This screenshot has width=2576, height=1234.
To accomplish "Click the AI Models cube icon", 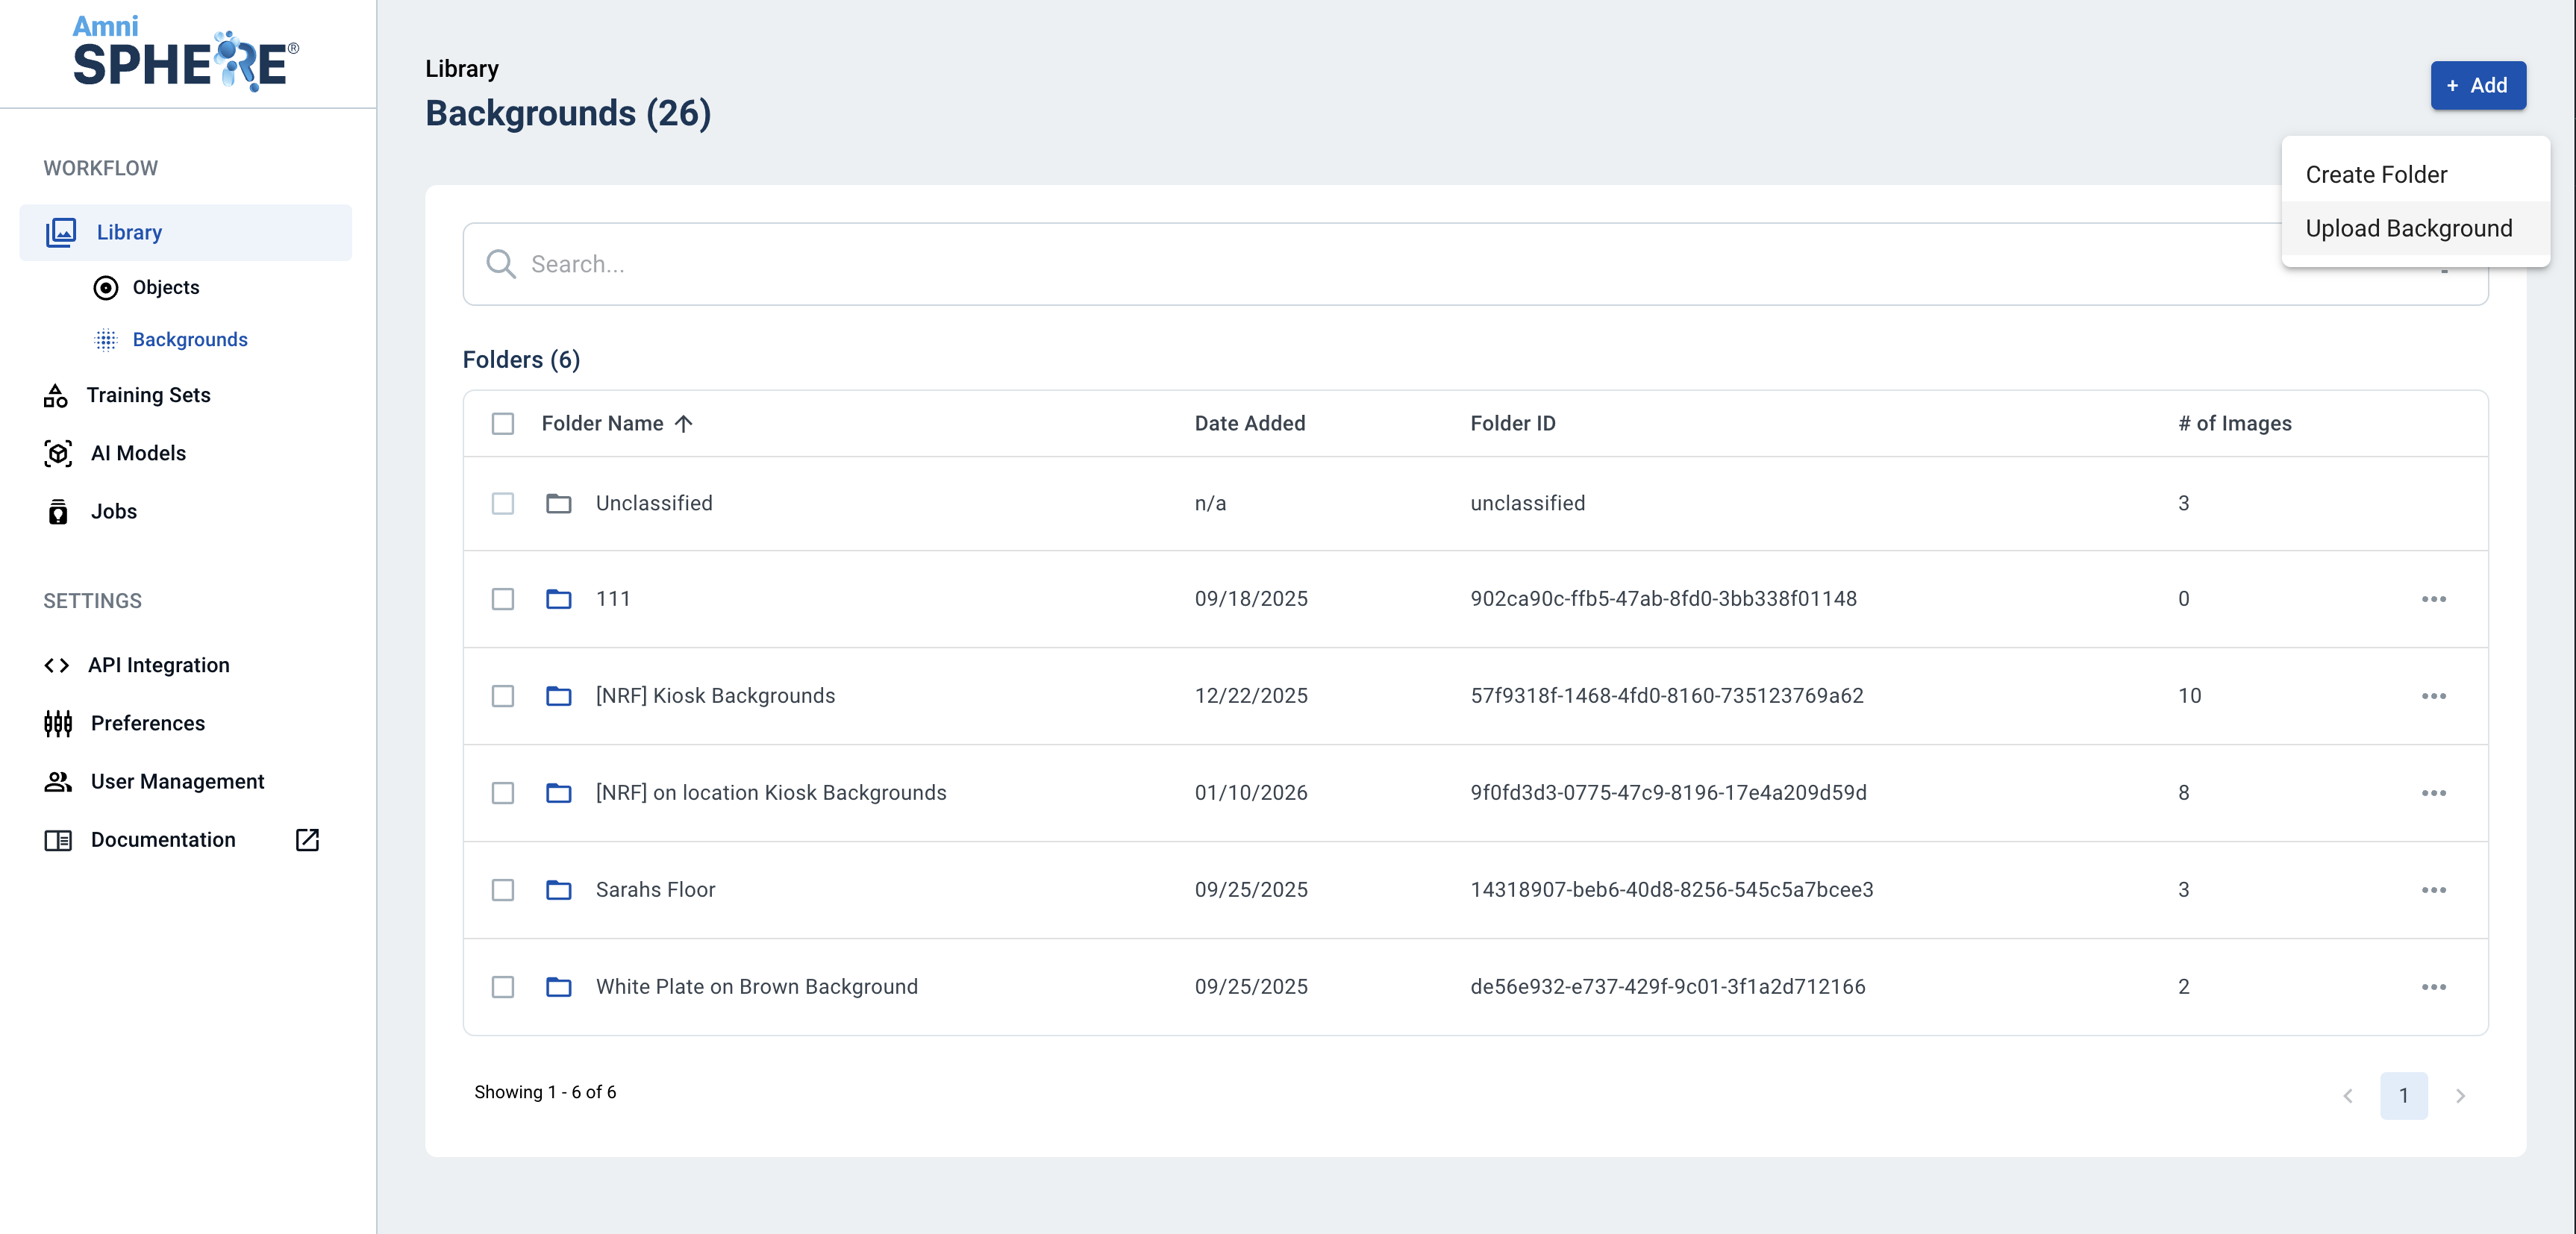I will [x=58, y=453].
